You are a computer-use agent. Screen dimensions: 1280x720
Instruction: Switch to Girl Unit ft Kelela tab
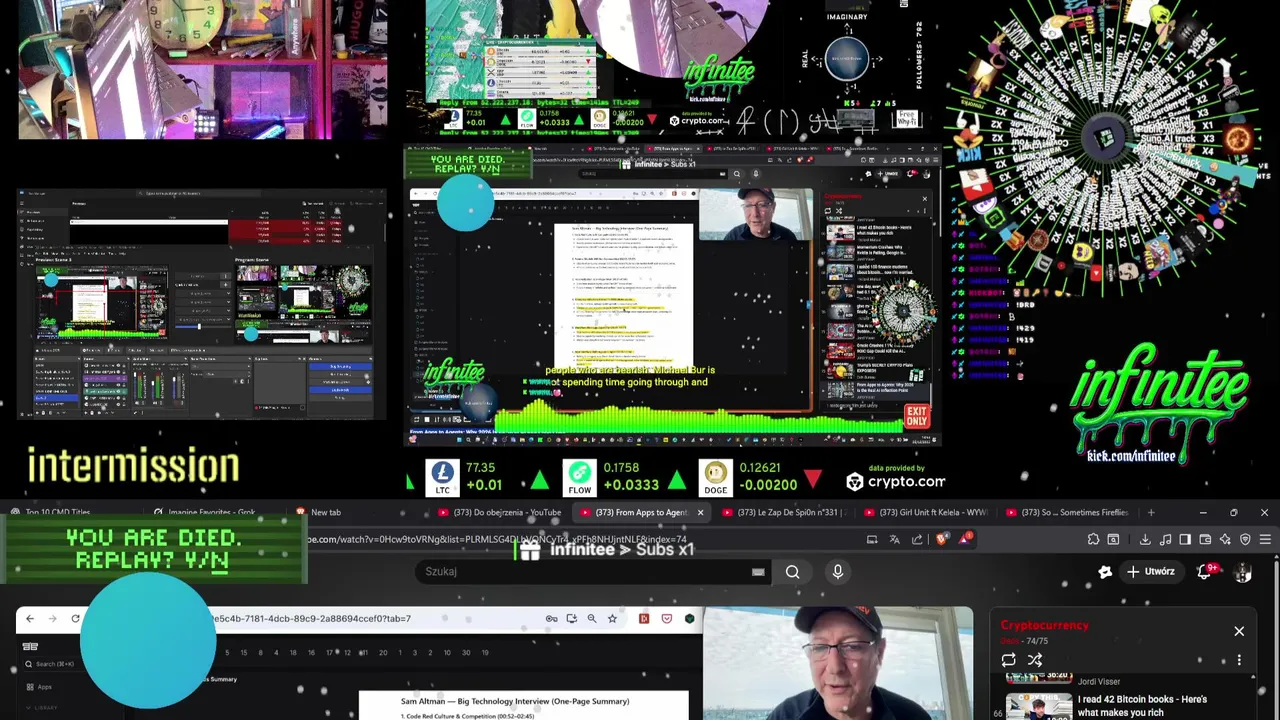coord(925,512)
